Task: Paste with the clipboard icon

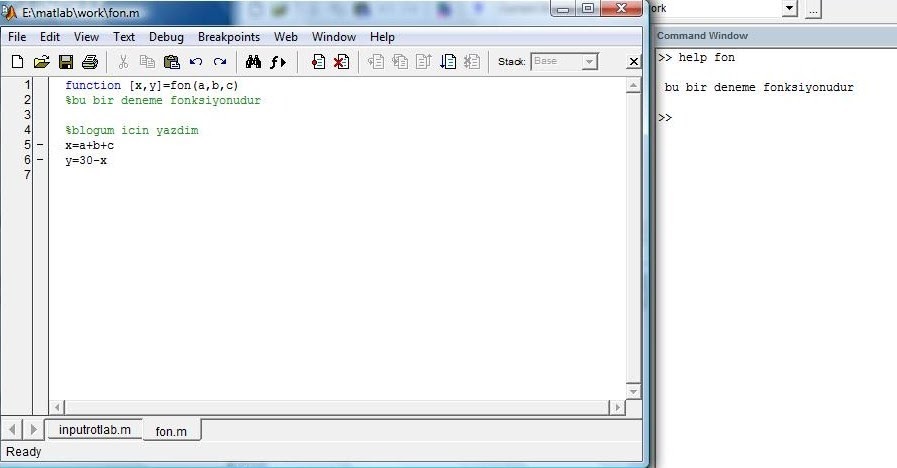Action: (x=172, y=62)
